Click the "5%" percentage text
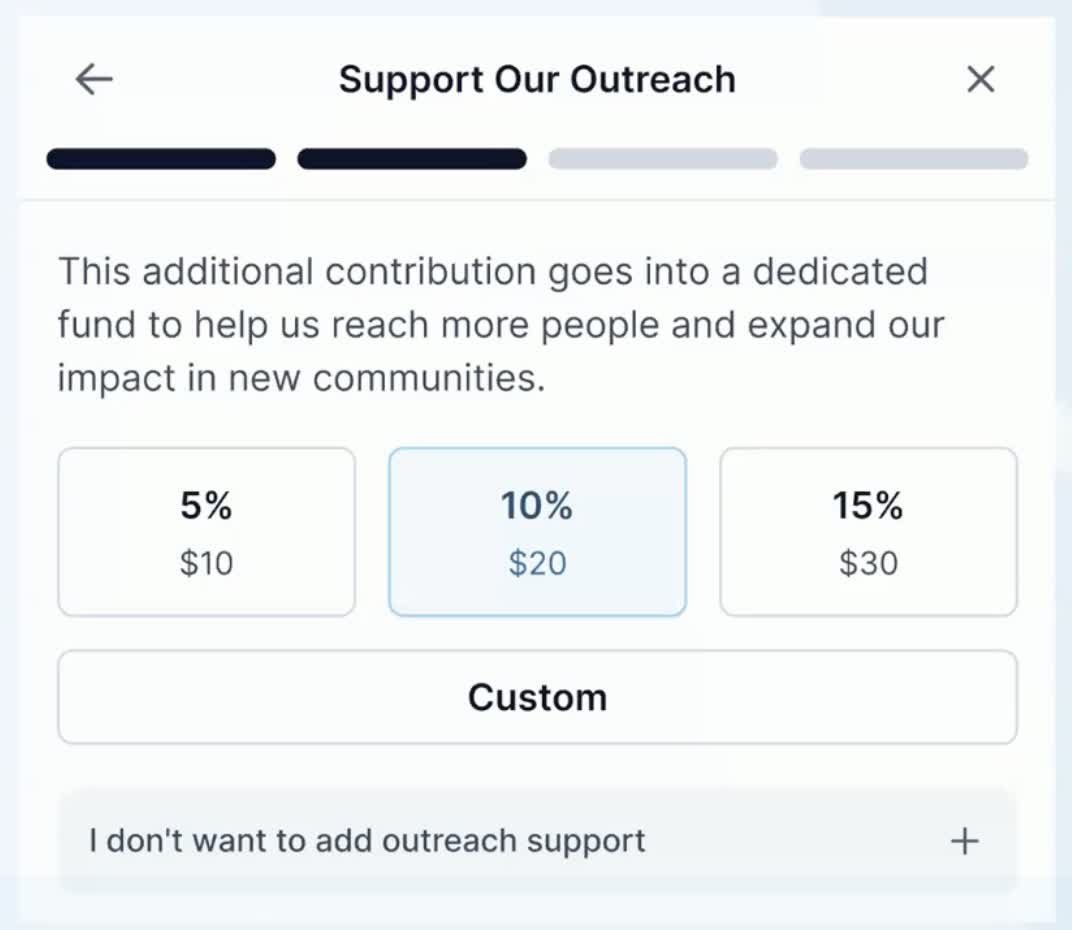1072x930 pixels. [206, 506]
